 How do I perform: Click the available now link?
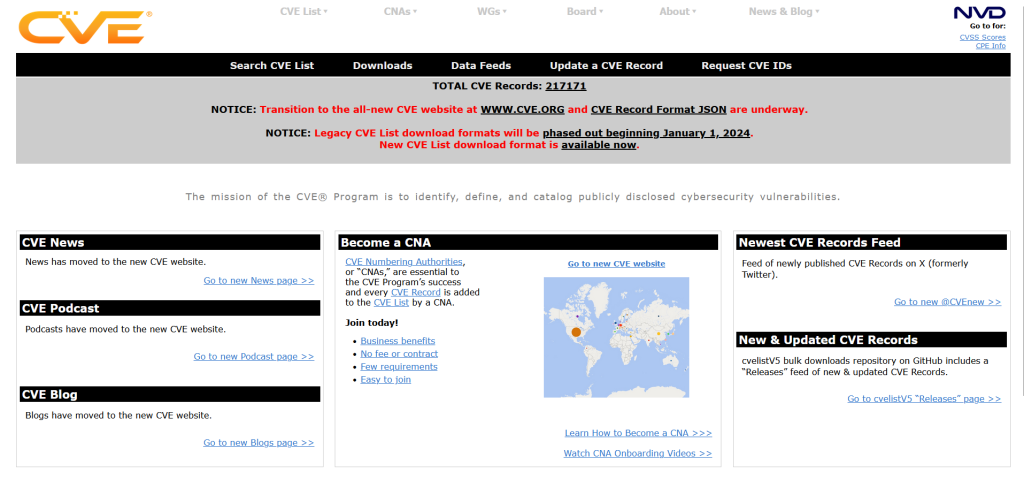click(x=599, y=144)
